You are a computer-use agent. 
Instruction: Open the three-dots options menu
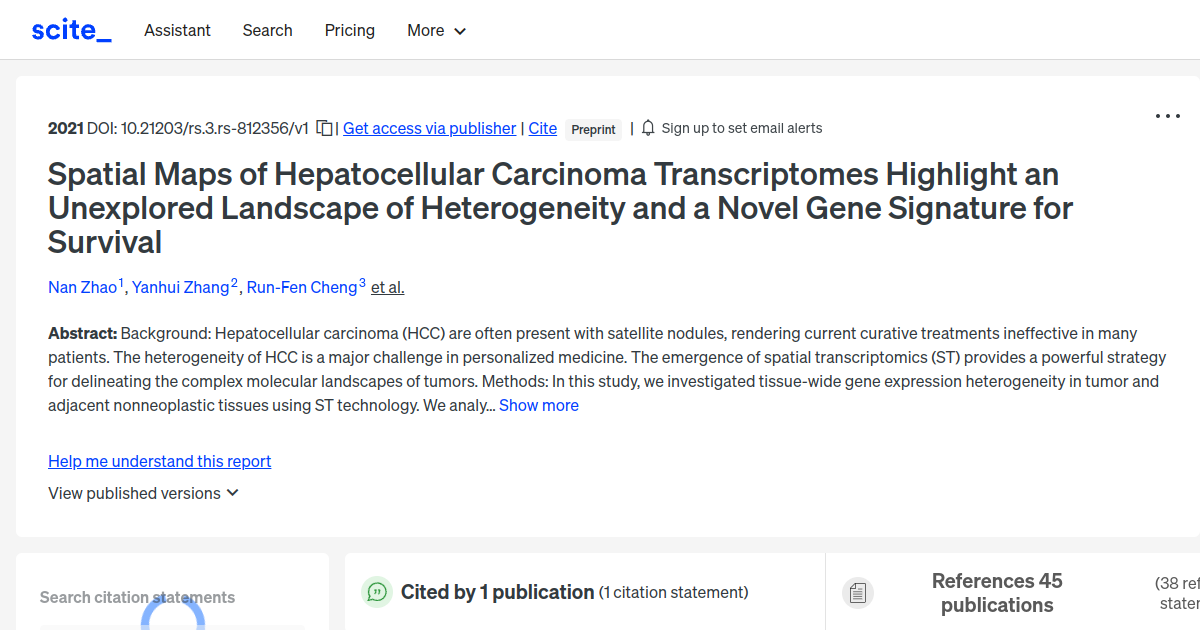click(x=1167, y=116)
